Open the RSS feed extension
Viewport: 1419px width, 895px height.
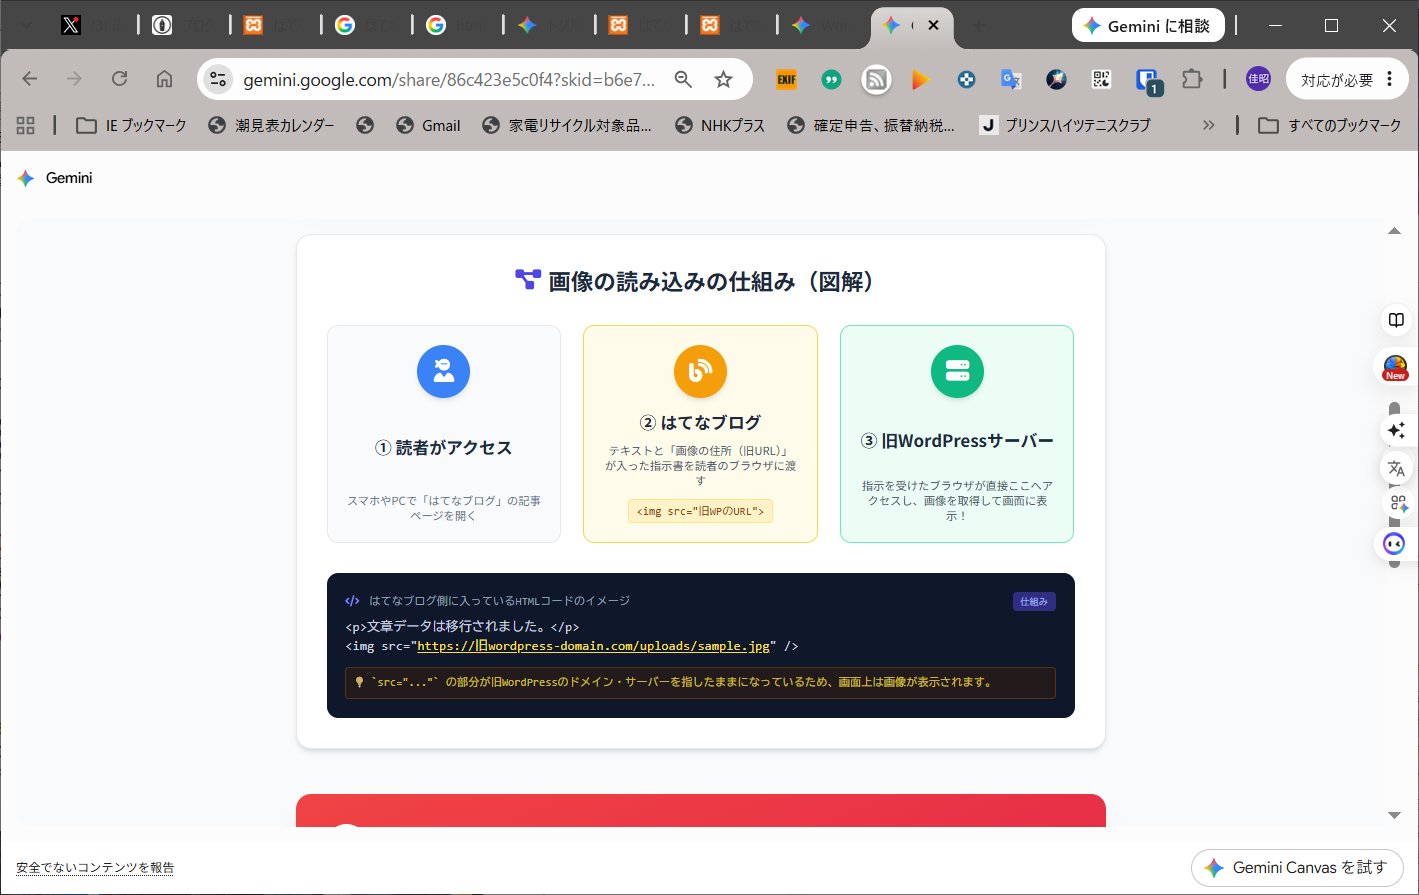pos(876,79)
